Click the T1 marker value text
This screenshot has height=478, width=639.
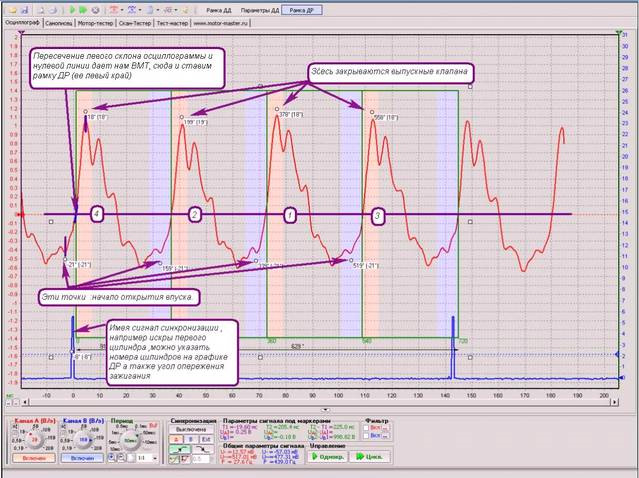(239, 427)
